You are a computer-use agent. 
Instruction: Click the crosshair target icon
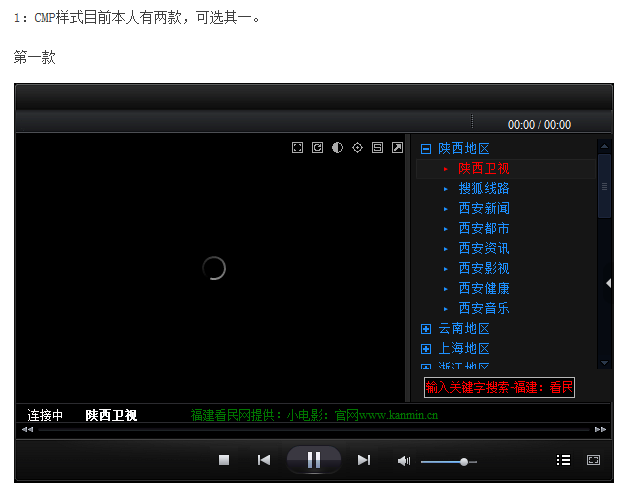coord(357,148)
